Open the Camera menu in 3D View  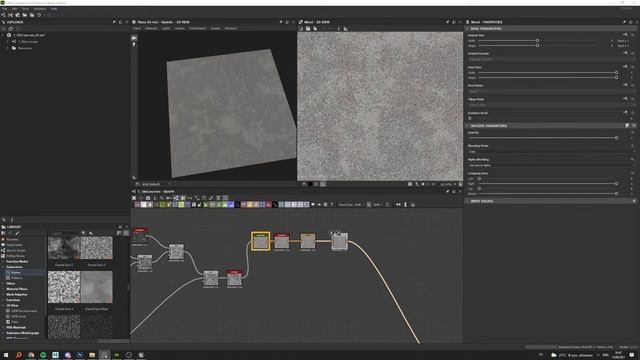[x=180, y=29]
